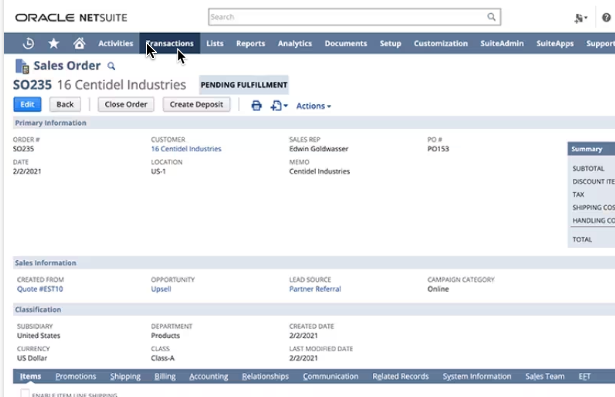
Task: Open the SuiteApps menu
Action: (555, 44)
